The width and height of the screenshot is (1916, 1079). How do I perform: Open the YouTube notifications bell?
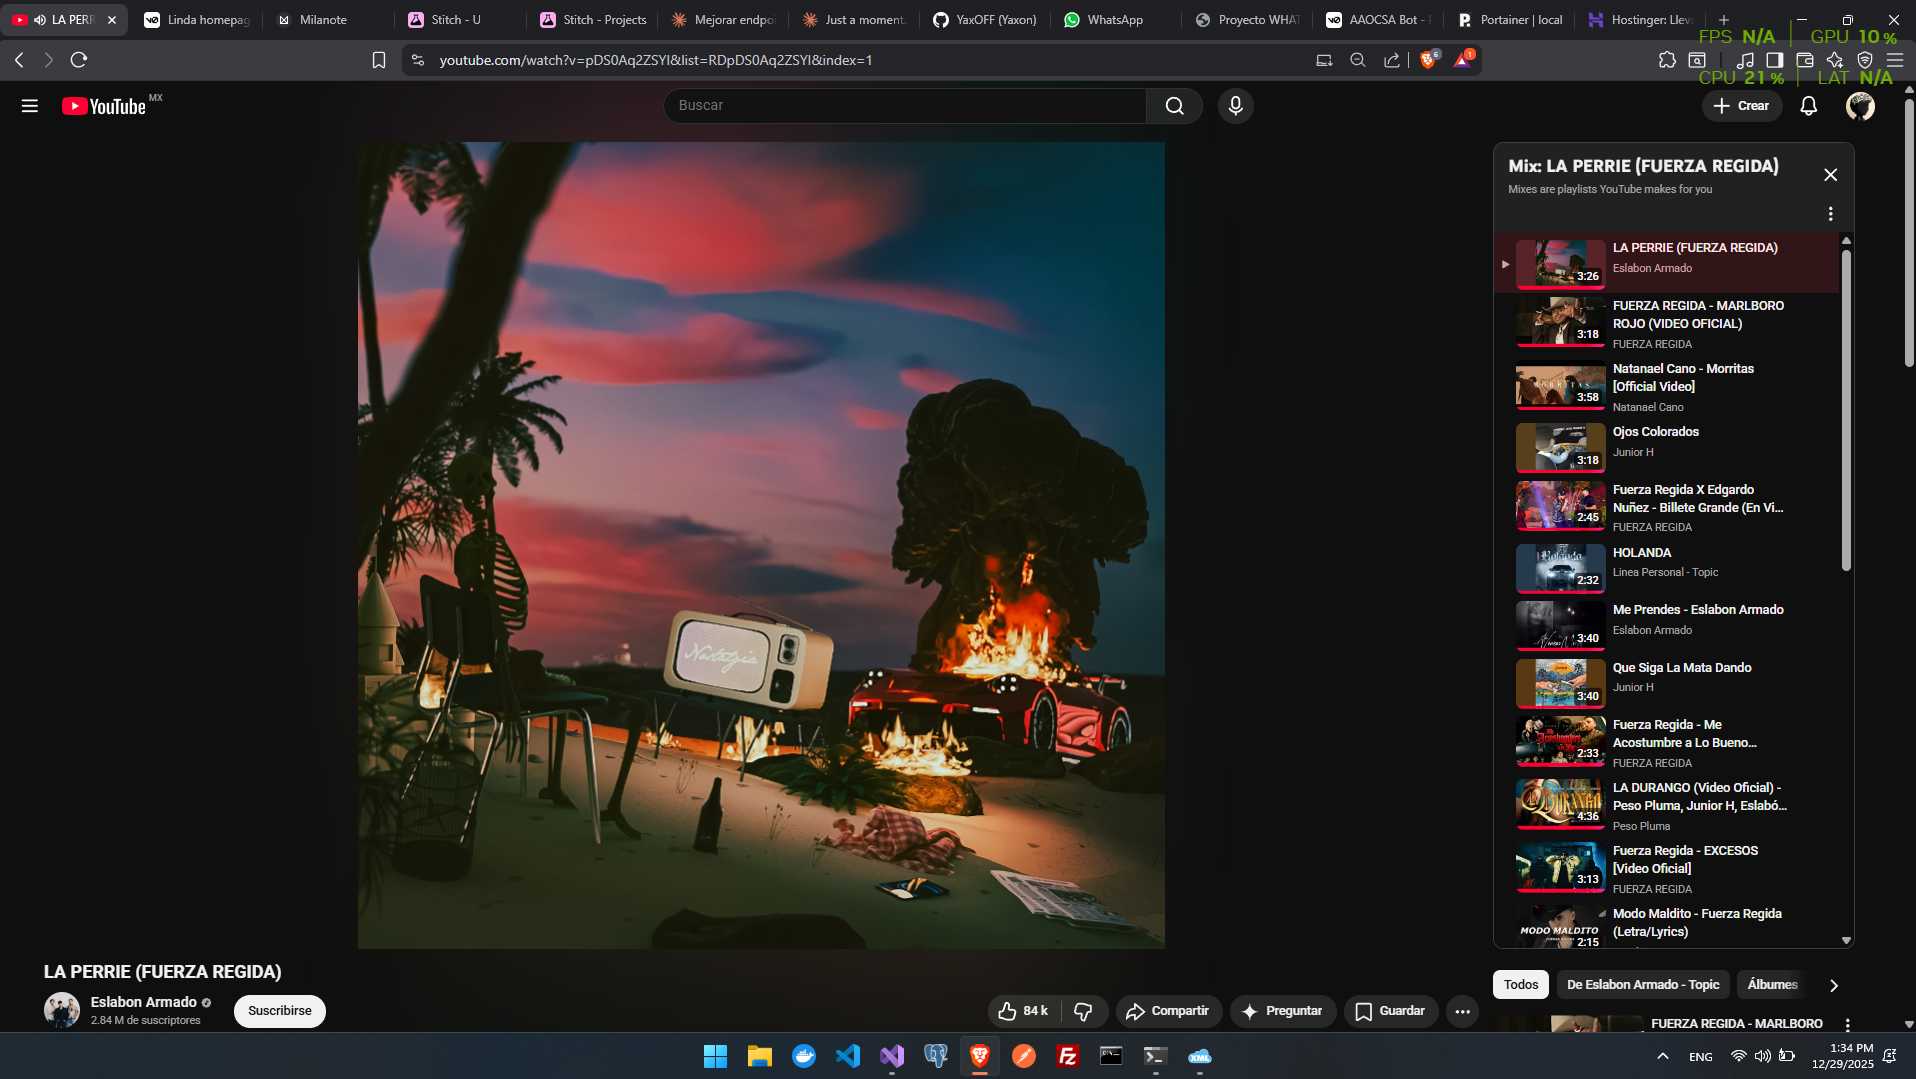[x=1808, y=106]
